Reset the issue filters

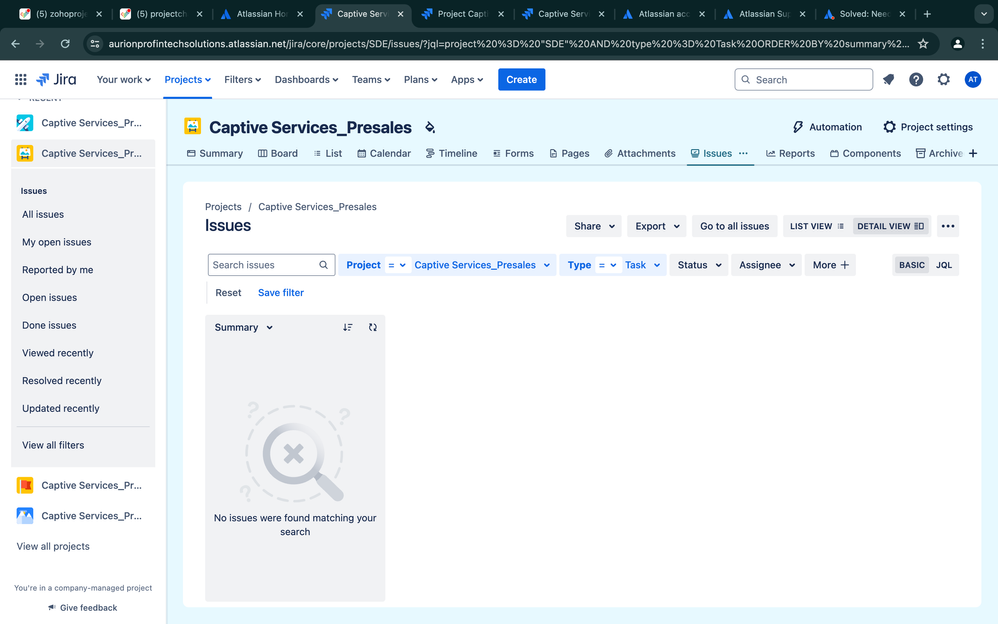(x=228, y=293)
